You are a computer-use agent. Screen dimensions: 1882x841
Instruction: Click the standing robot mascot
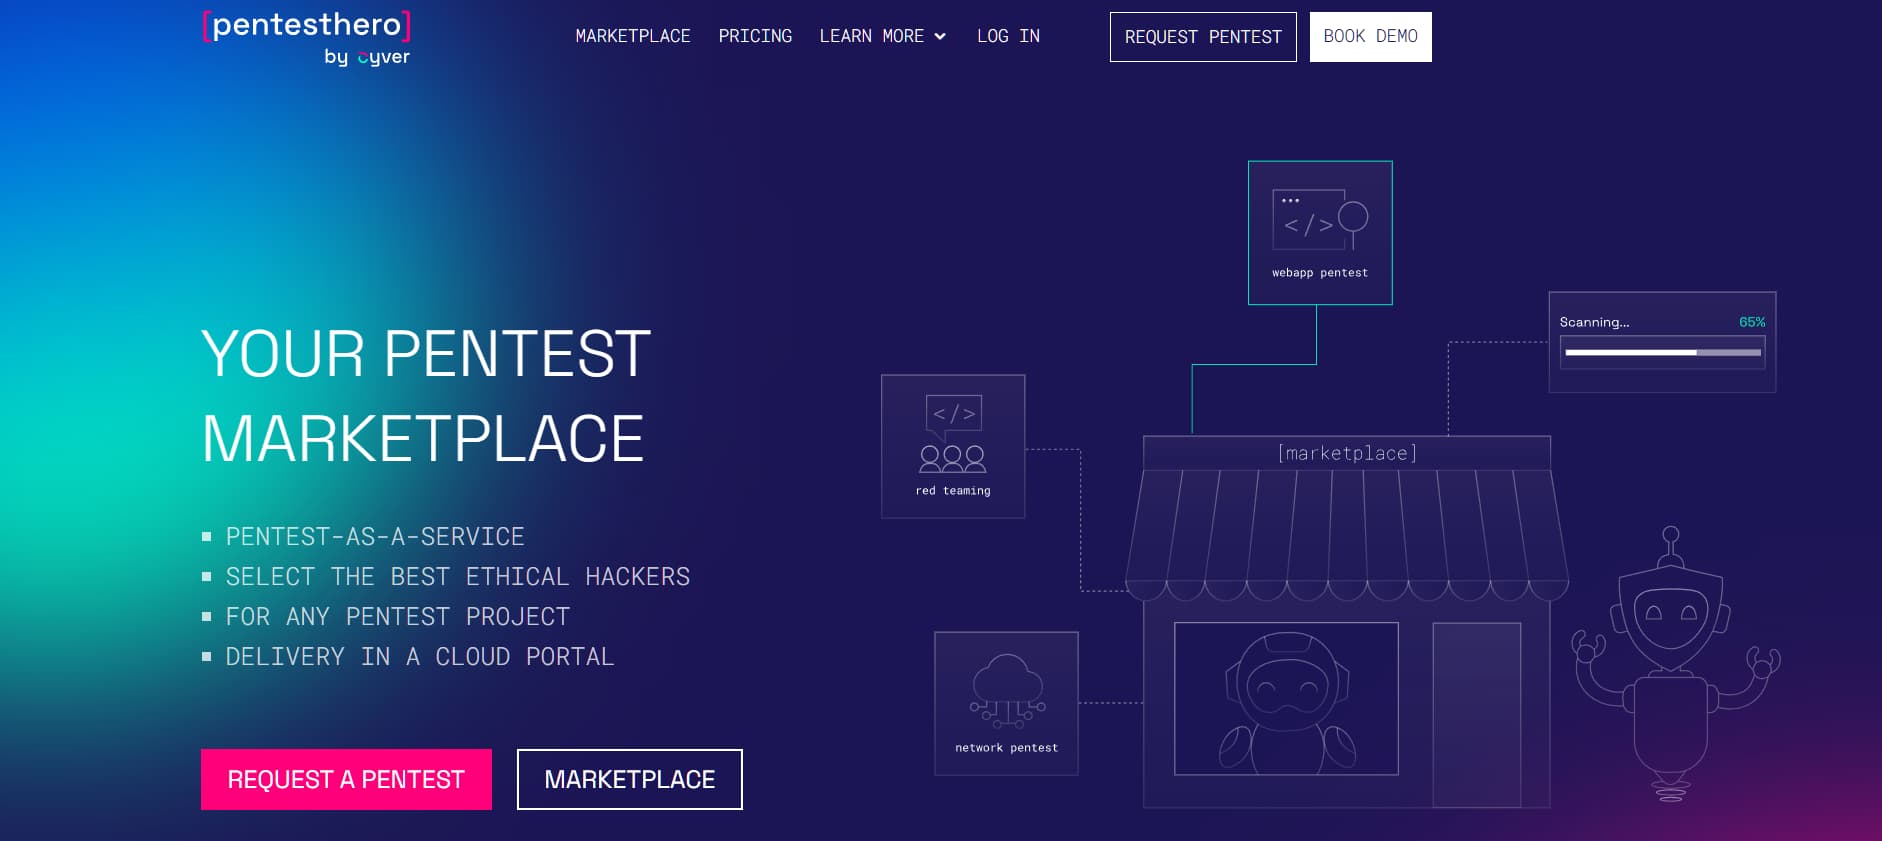point(1675,664)
